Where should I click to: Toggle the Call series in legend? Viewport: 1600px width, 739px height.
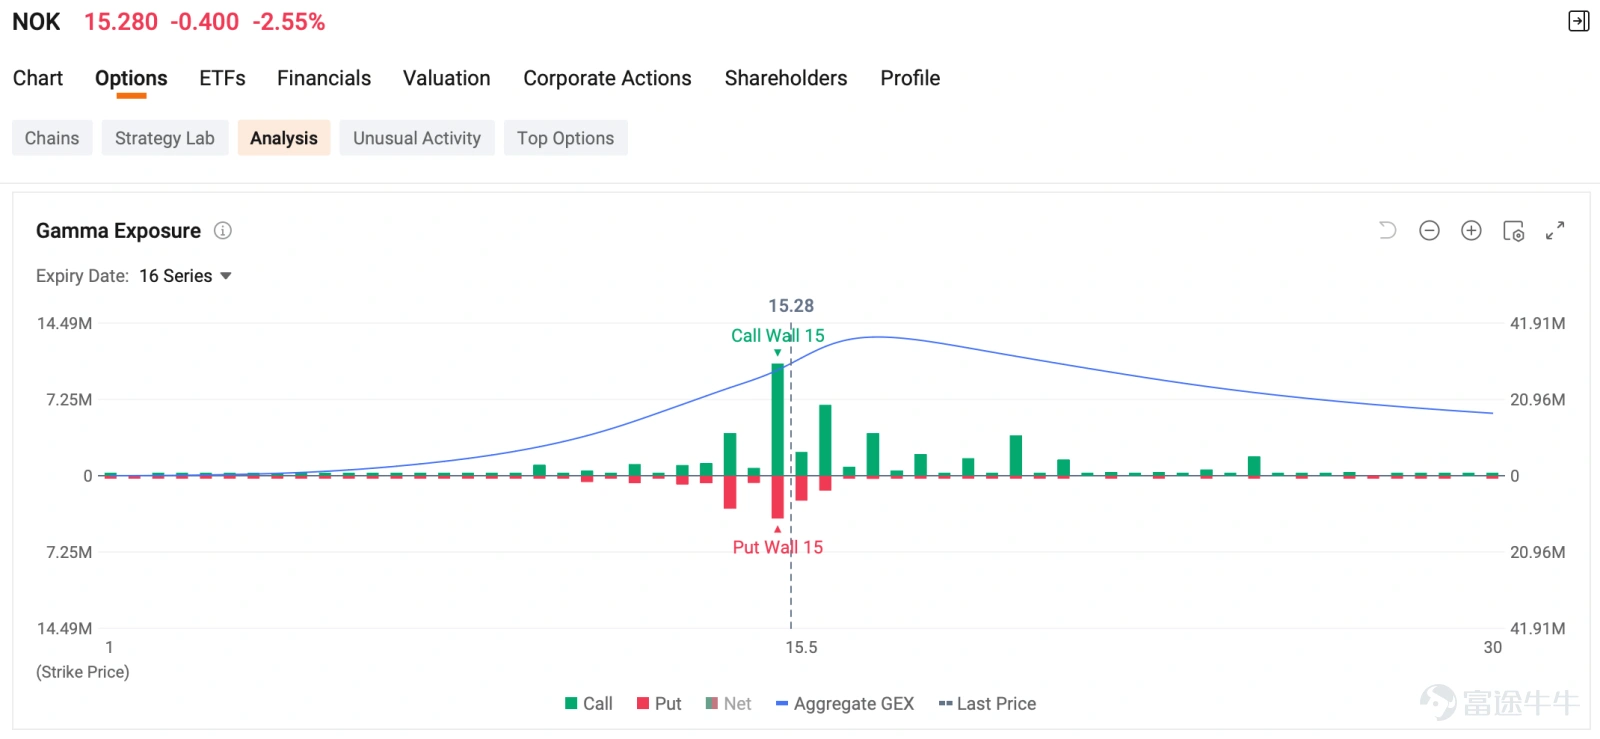[589, 704]
